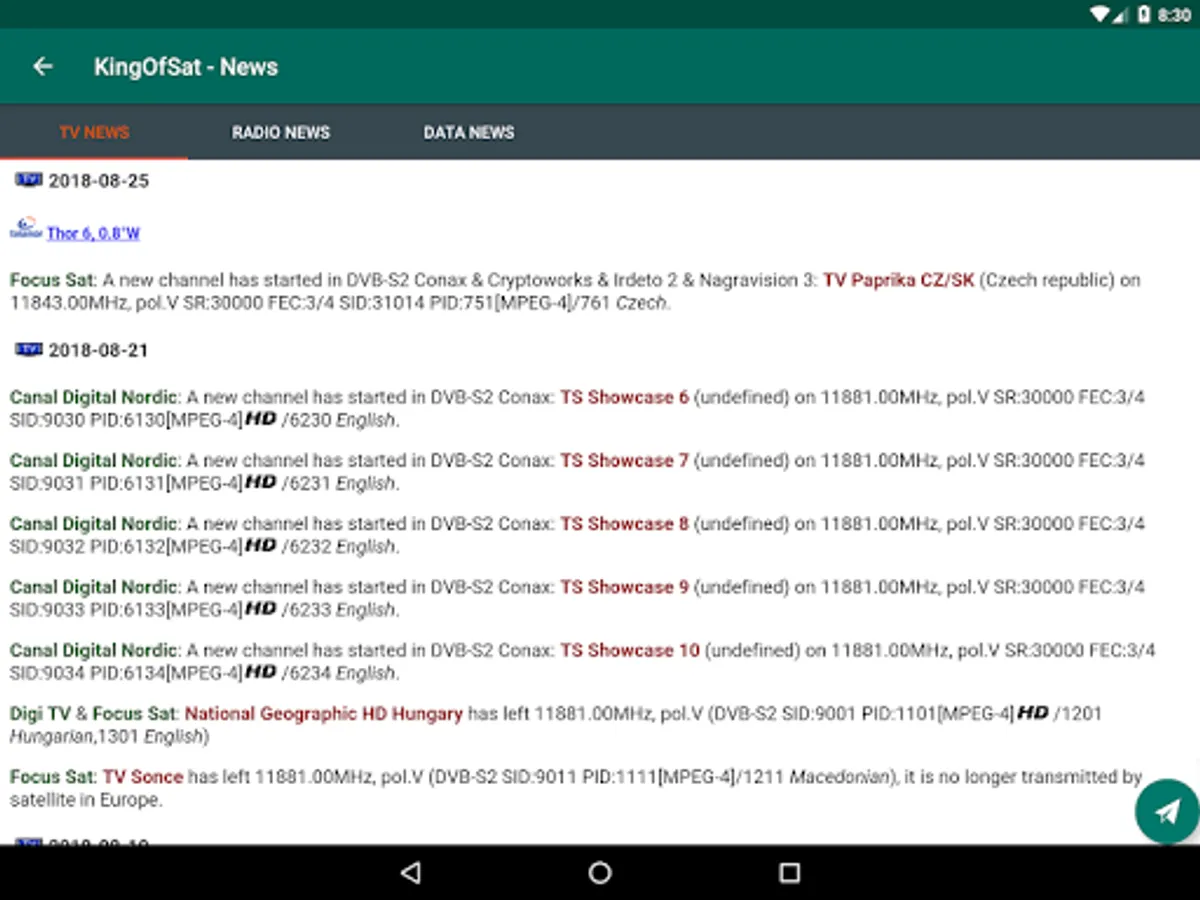Image resolution: width=1200 pixels, height=900 pixels.
Task: Open the TV Sonce channel link
Action: click(x=143, y=776)
